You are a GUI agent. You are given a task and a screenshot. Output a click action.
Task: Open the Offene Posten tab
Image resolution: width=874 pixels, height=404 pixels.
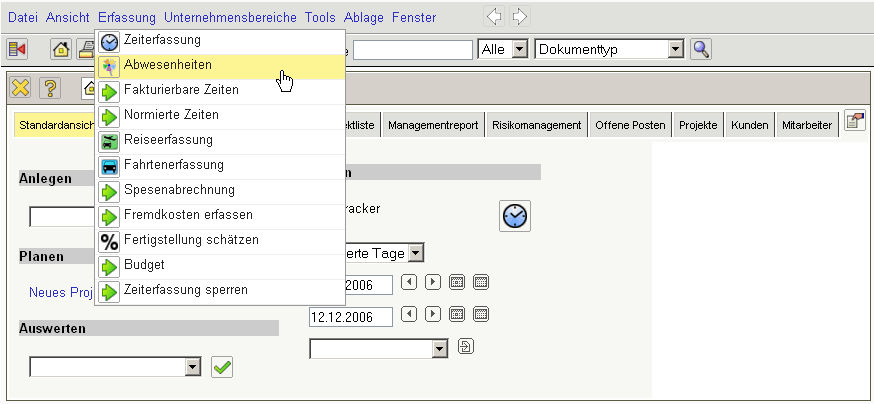[630, 125]
